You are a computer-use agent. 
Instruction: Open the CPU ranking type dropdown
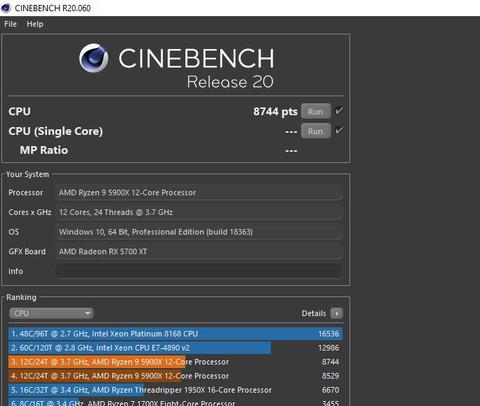(51, 313)
